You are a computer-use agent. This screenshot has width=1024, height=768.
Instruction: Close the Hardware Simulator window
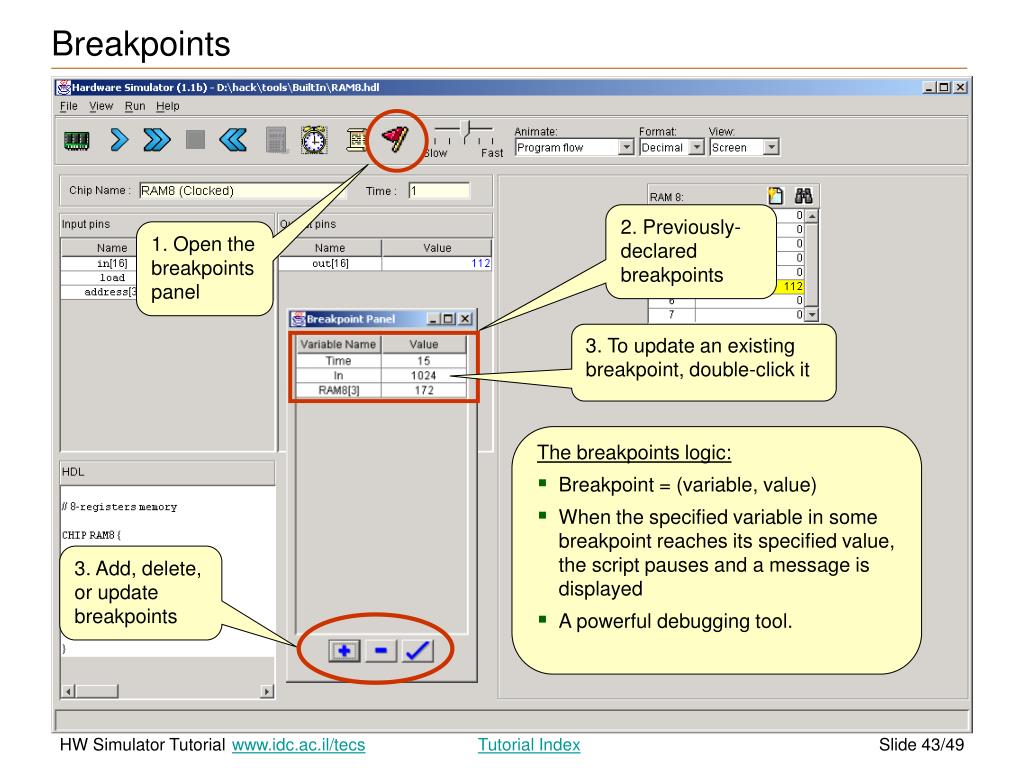click(960, 87)
